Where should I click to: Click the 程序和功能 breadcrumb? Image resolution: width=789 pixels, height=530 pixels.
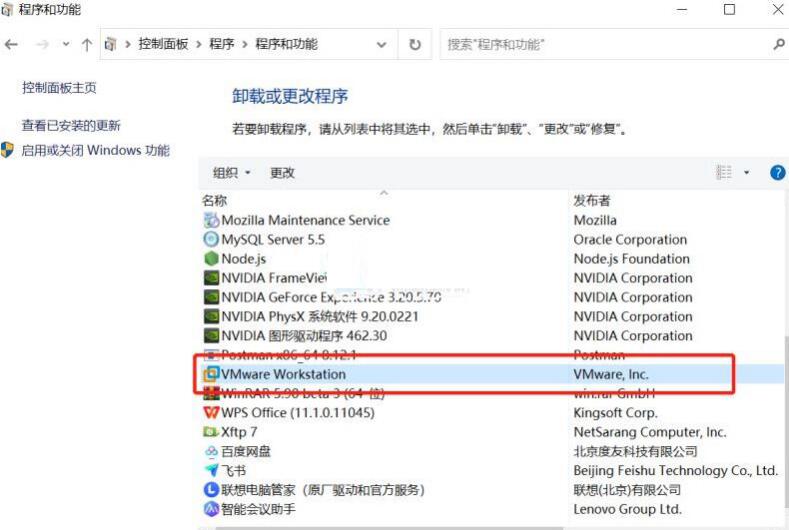click(x=286, y=44)
